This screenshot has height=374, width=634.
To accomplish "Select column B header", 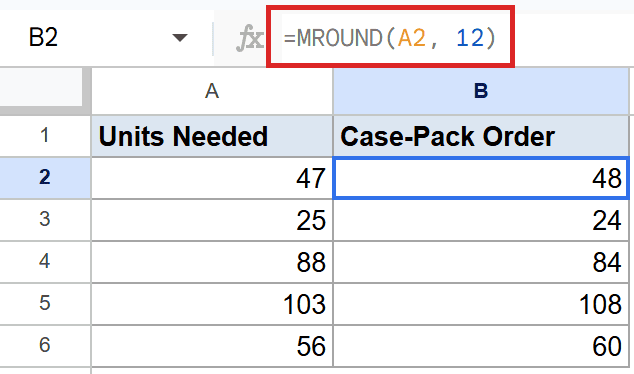I will pyautogui.click(x=481, y=91).
